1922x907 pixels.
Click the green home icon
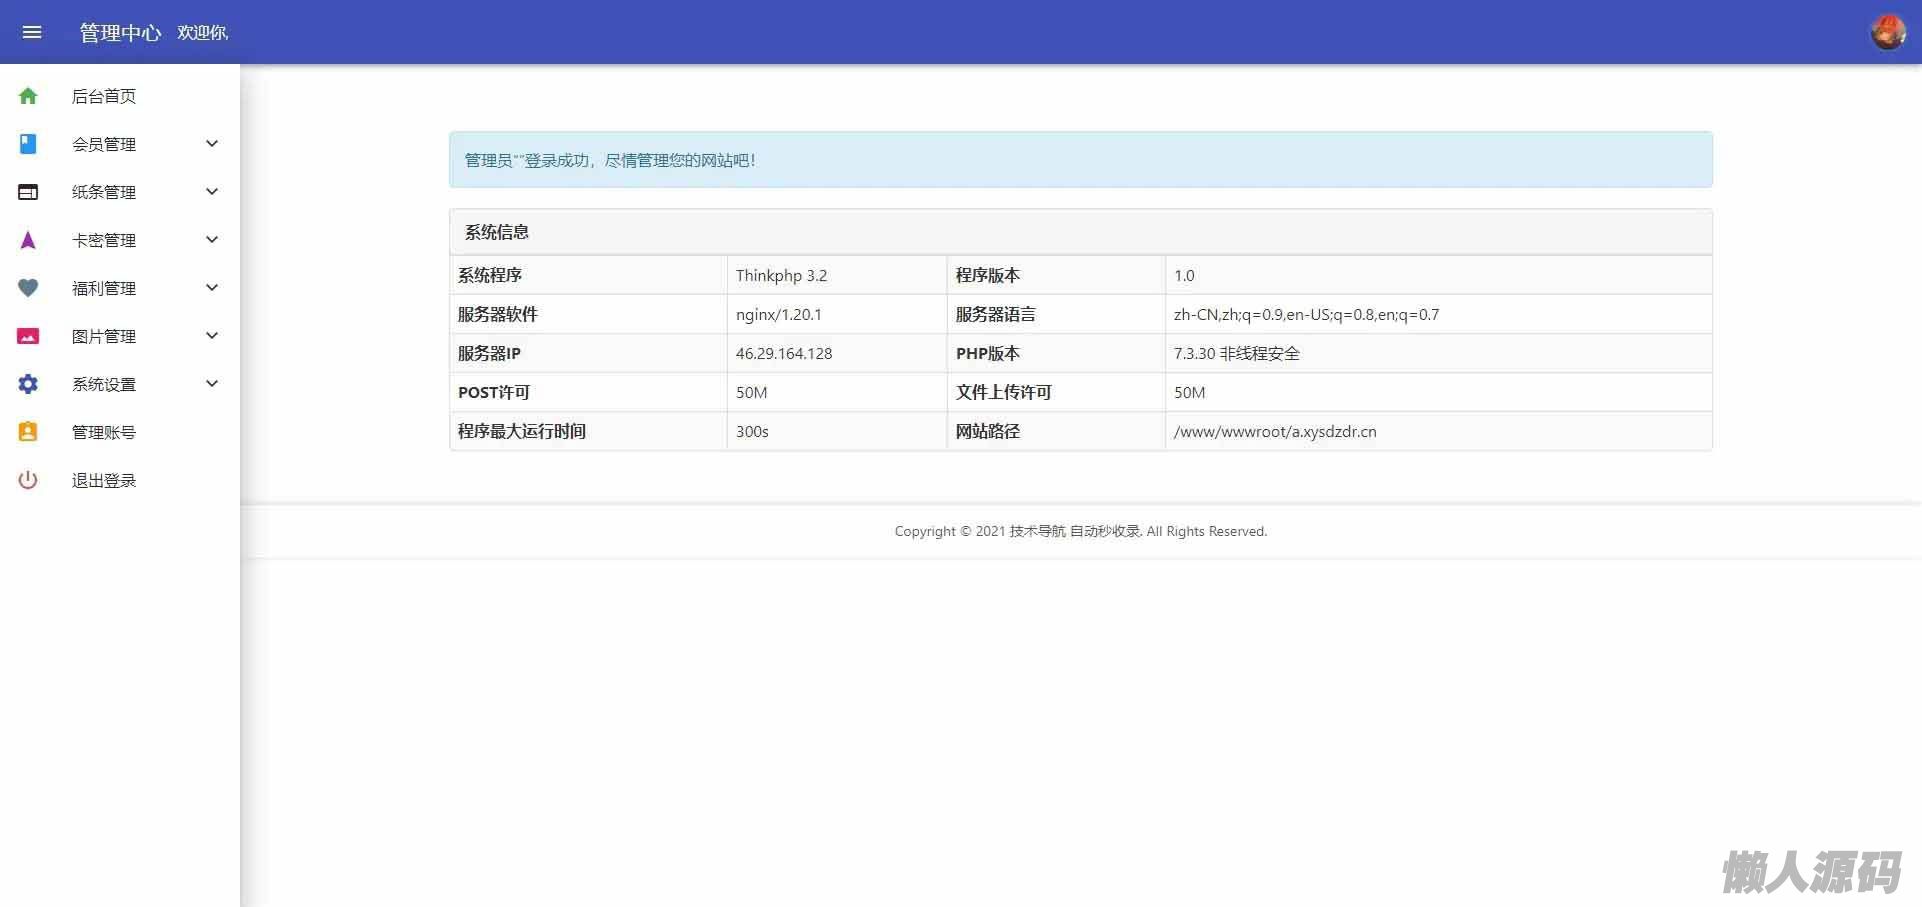(28, 96)
